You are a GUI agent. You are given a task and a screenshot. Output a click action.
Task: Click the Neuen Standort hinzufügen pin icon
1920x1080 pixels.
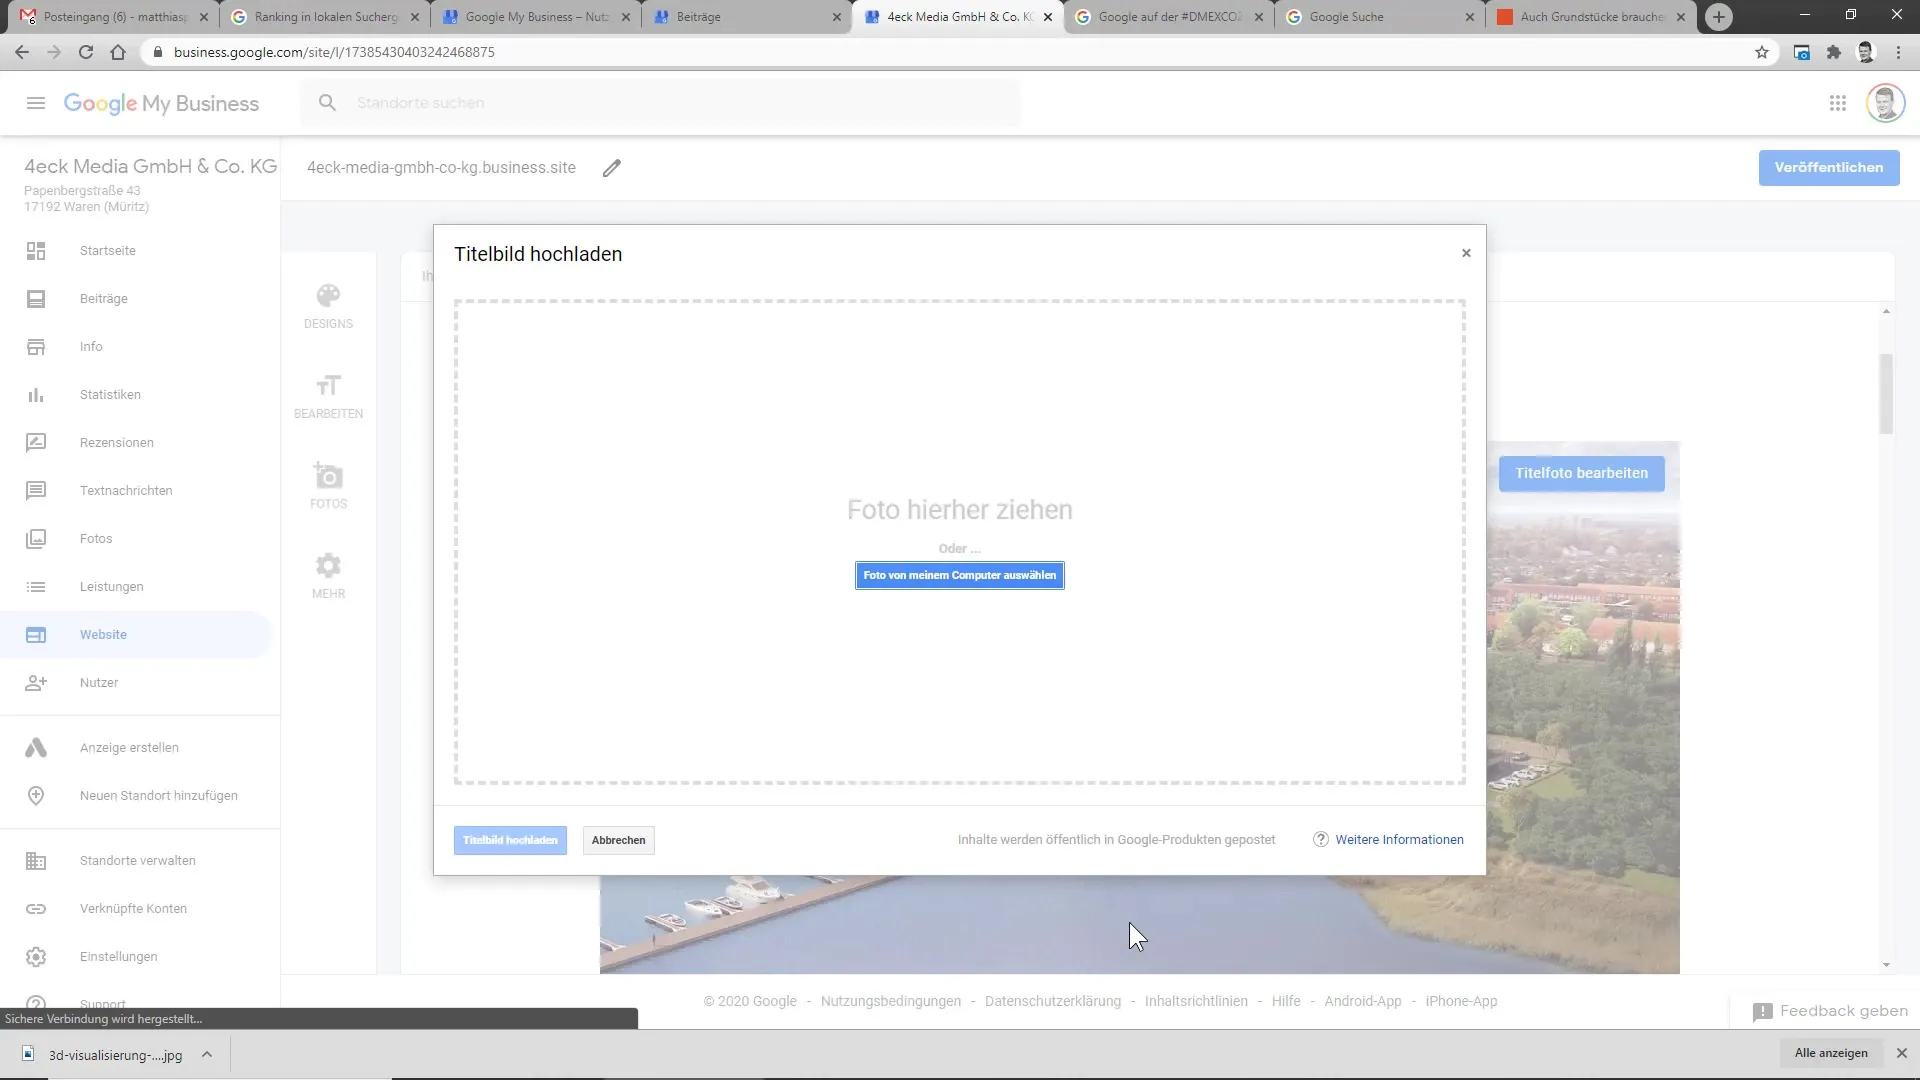(x=36, y=796)
